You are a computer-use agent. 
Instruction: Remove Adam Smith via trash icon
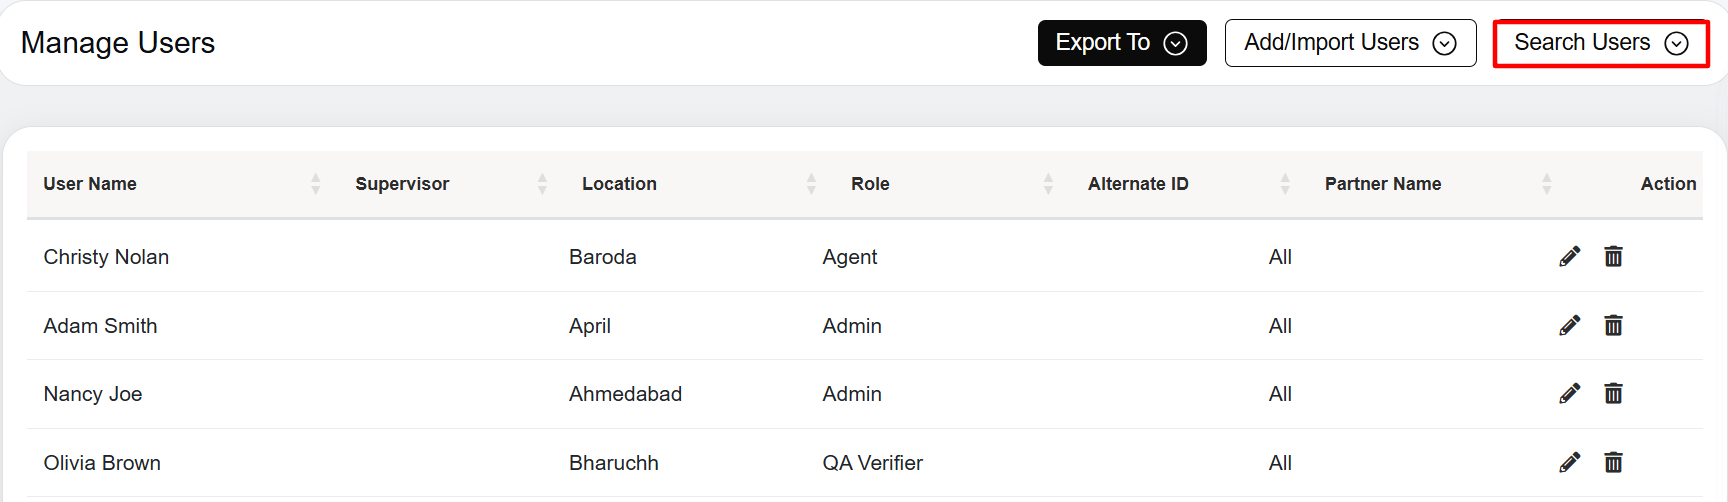click(x=1613, y=325)
